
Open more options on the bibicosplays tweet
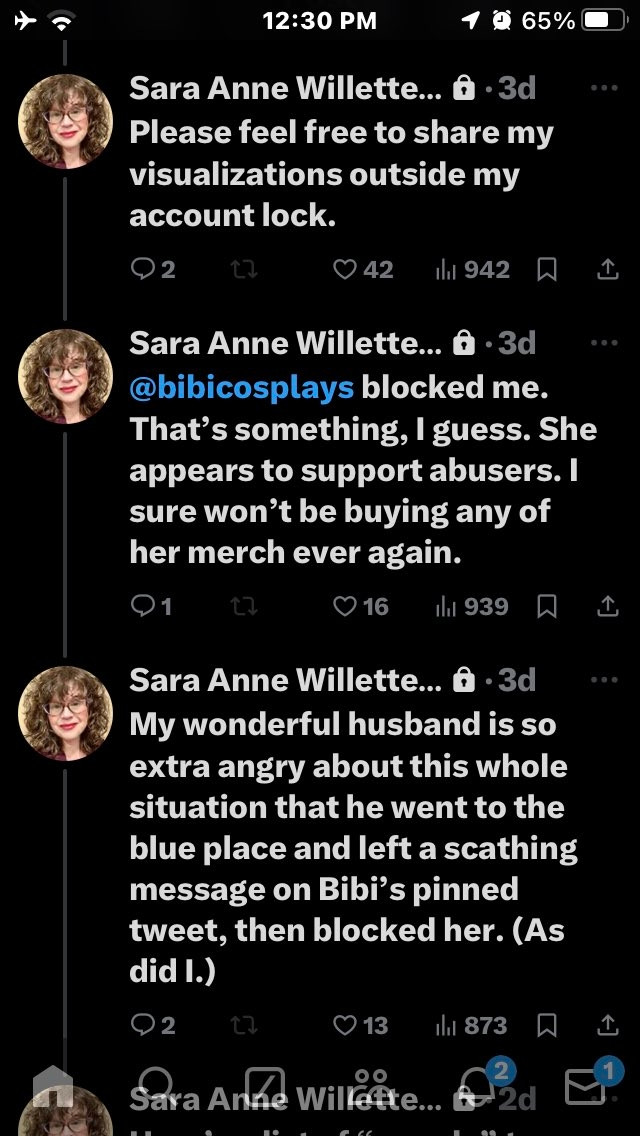pyautogui.click(x=604, y=342)
